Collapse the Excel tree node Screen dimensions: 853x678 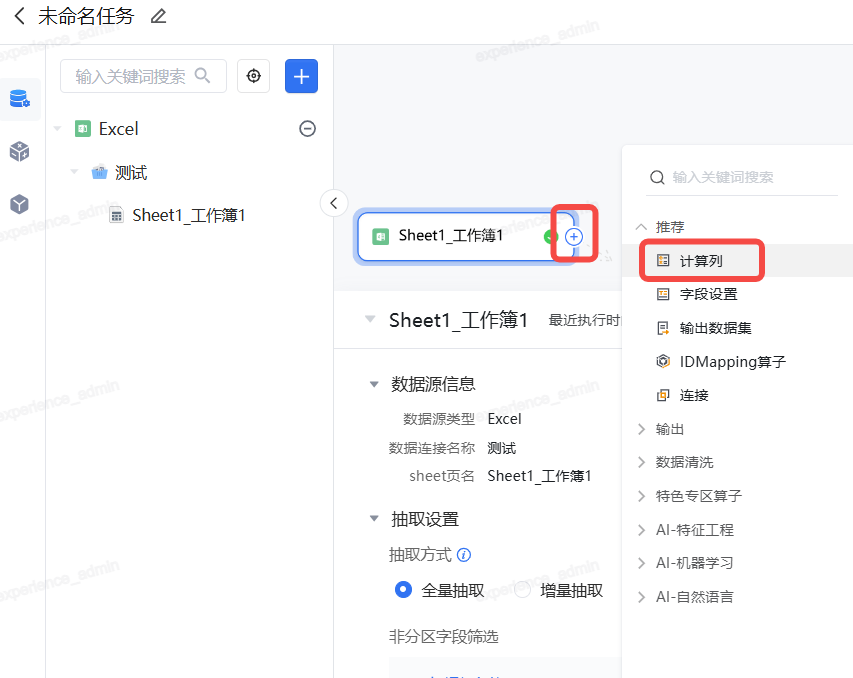(x=57, y=129)
